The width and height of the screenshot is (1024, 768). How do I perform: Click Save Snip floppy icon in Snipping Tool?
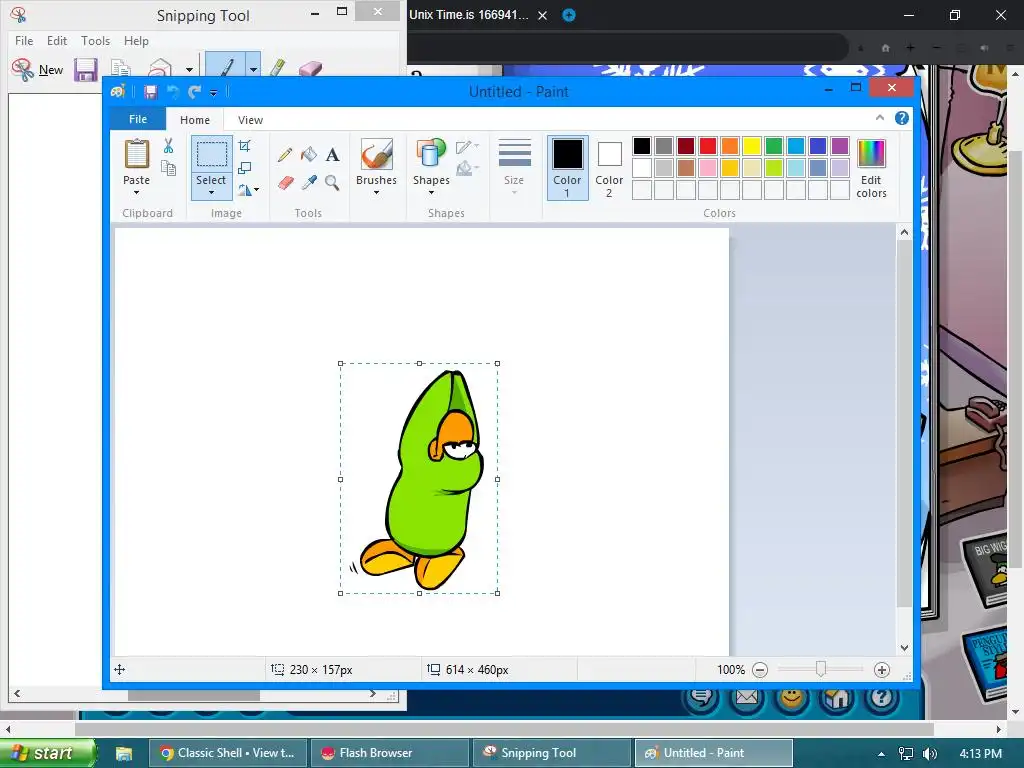[x=86, y=69]
